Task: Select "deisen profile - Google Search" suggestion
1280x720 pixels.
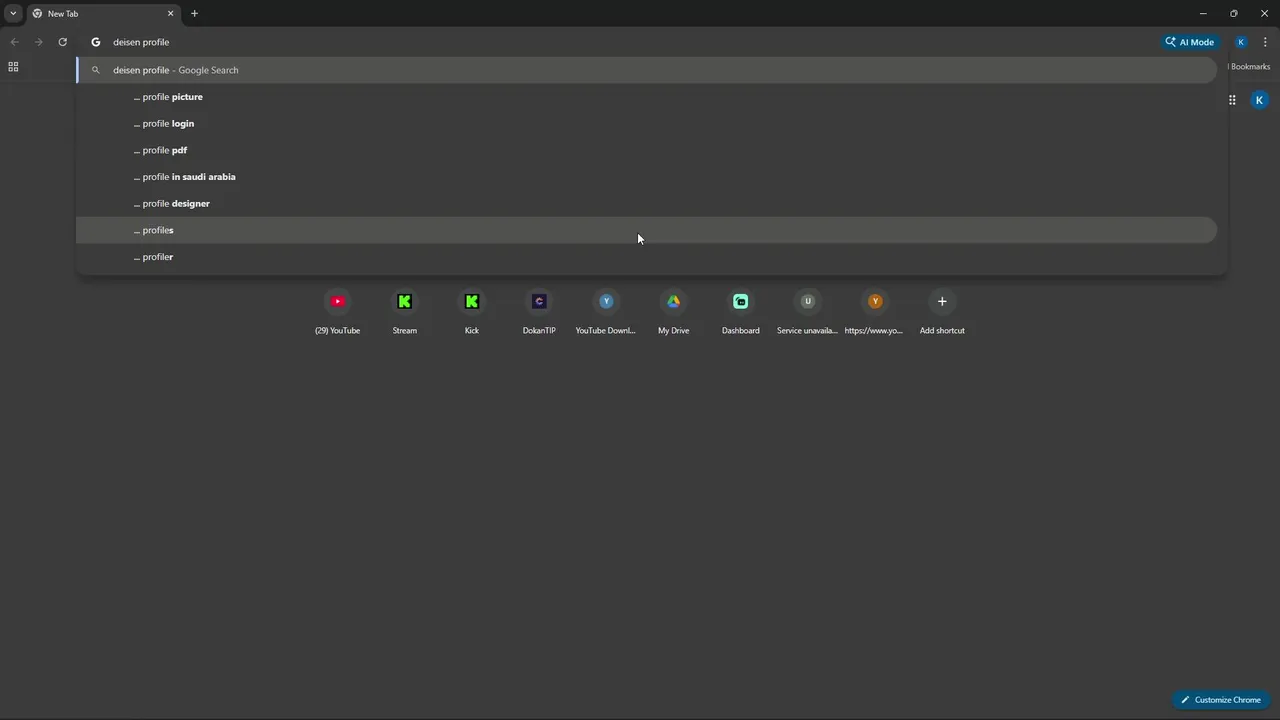Action: click(x=646, y=70)
